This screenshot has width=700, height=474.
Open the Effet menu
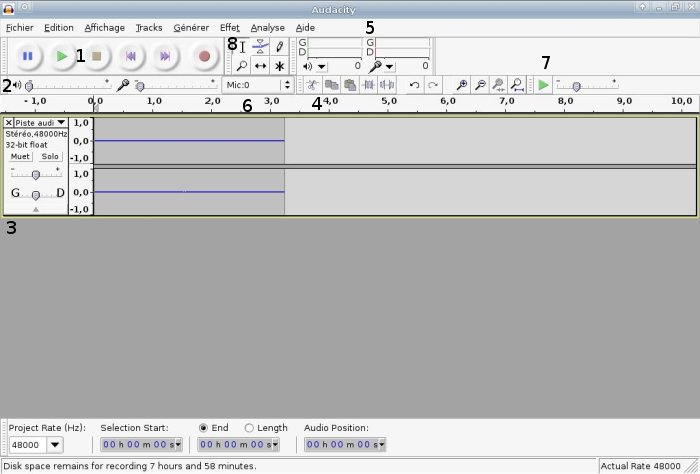point(229,28)
